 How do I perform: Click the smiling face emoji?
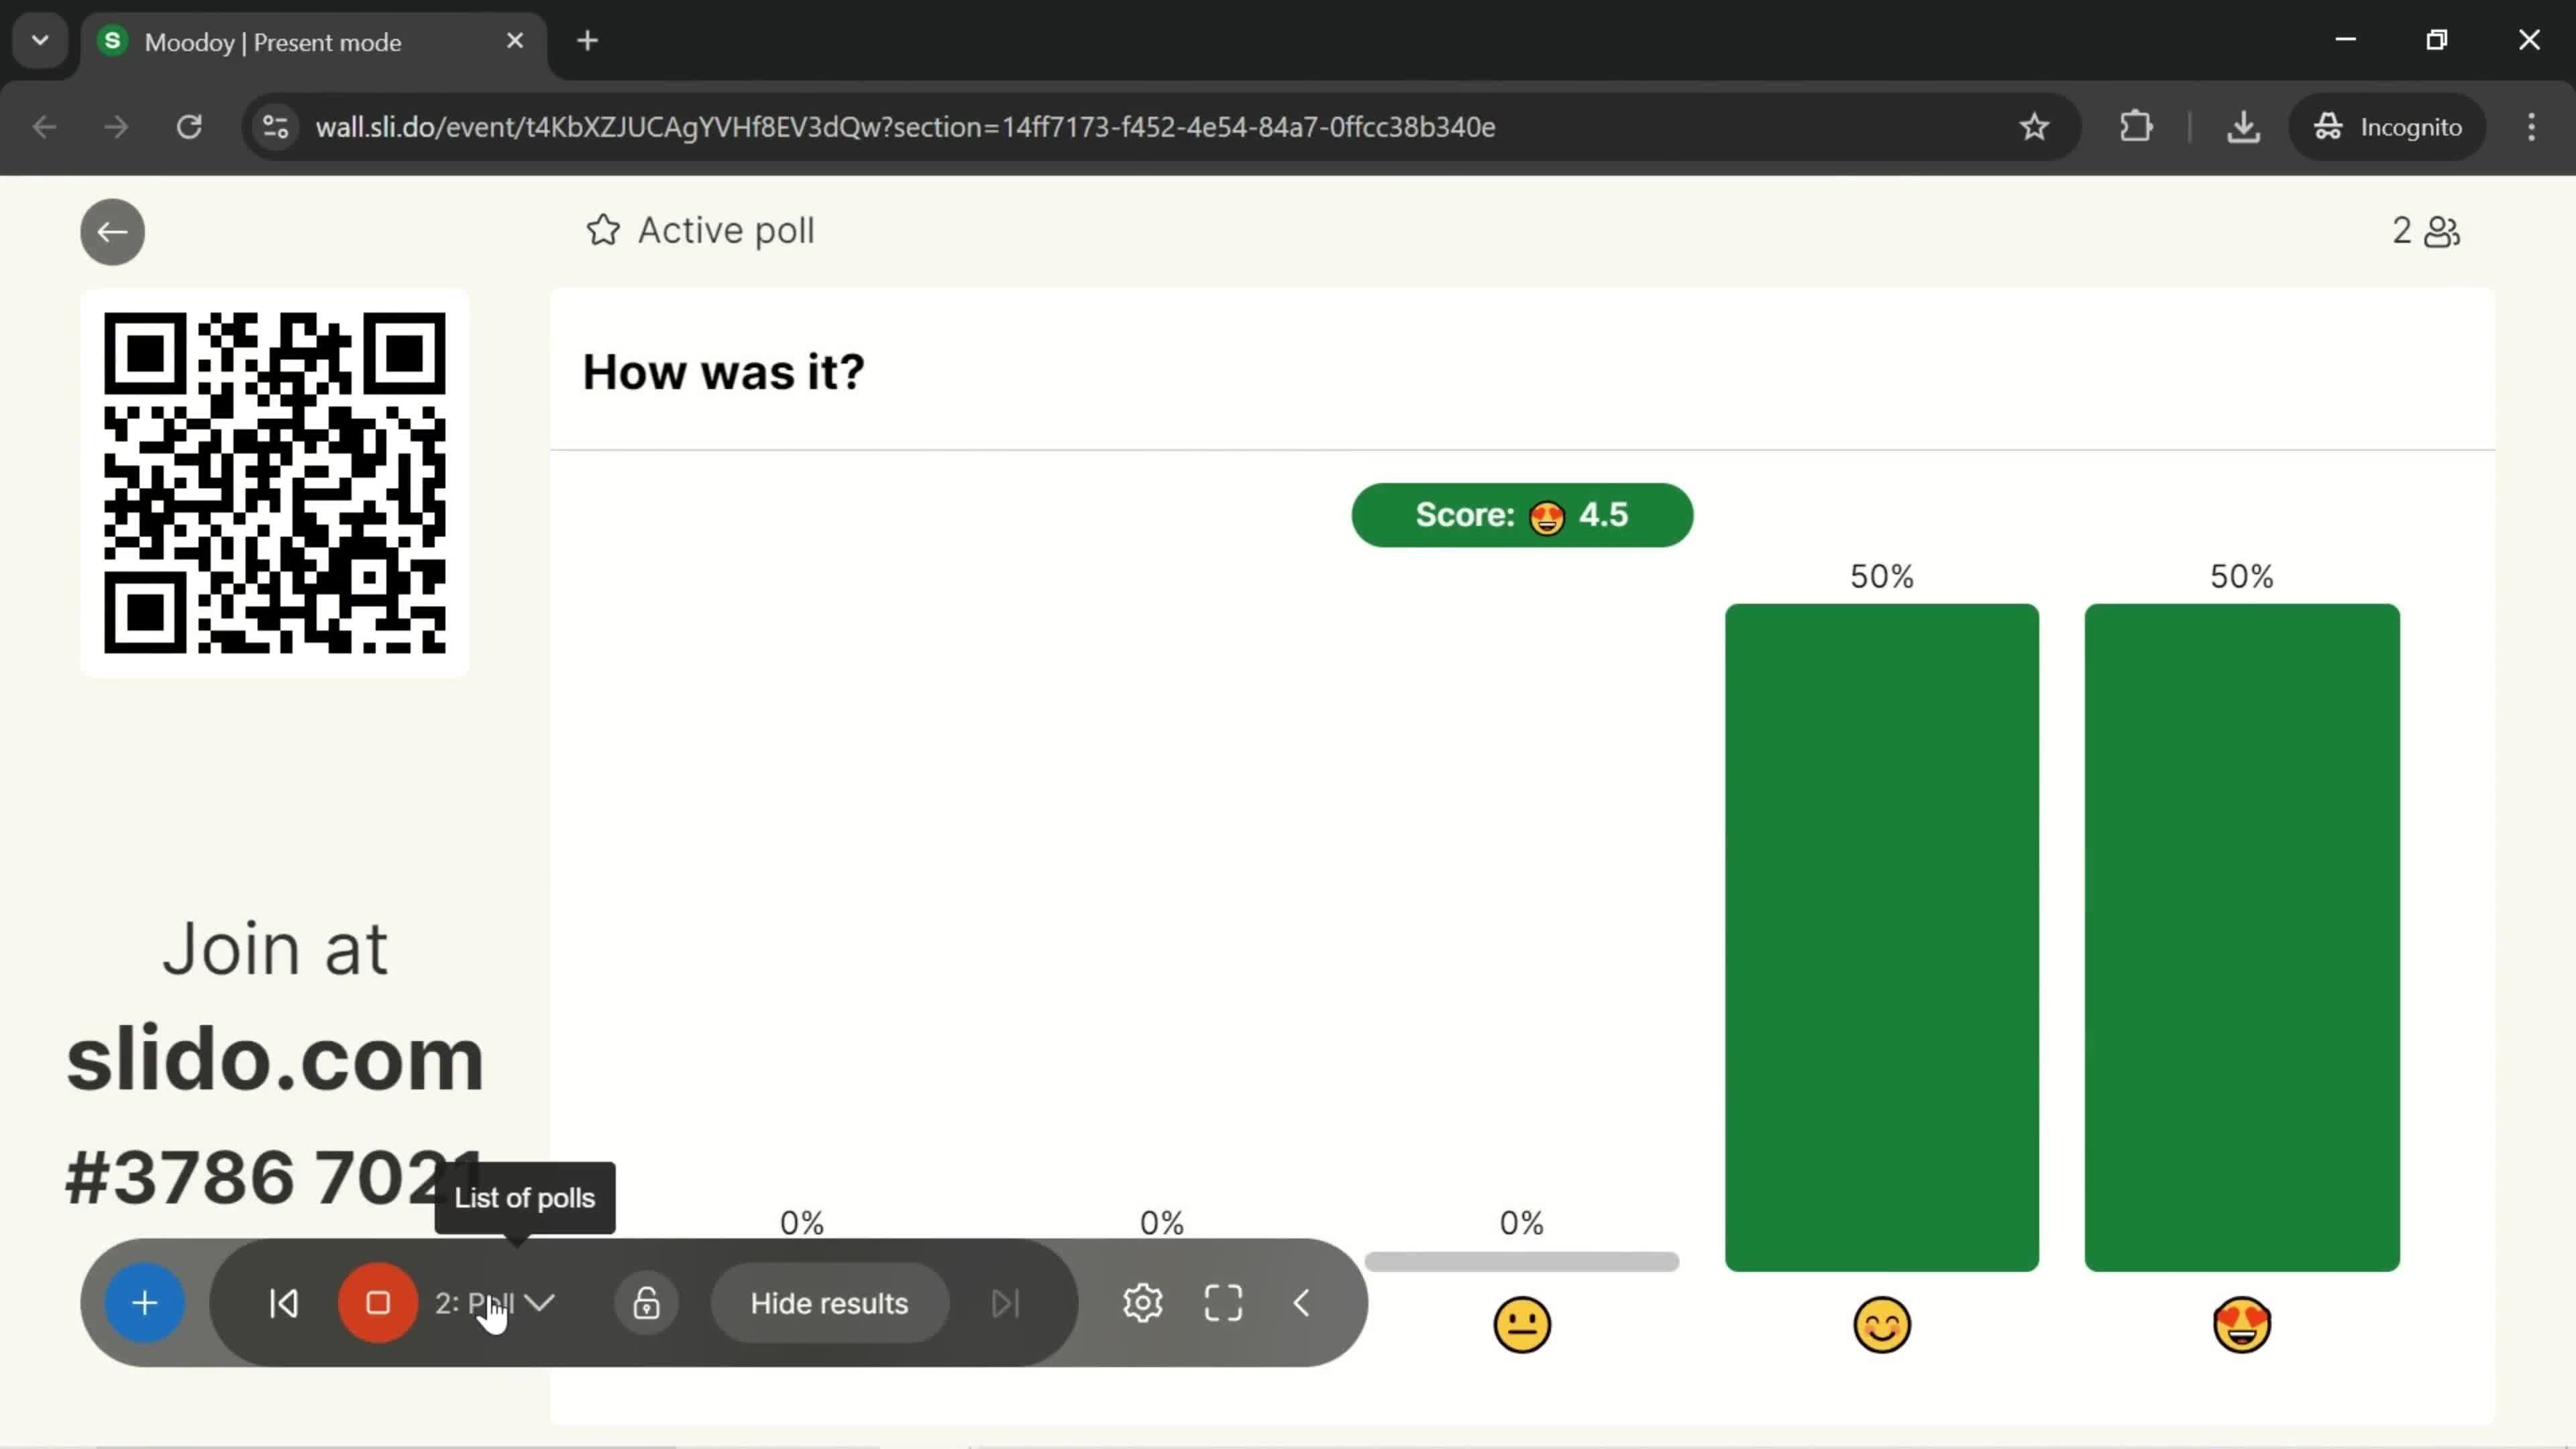coord(1882,1325)
